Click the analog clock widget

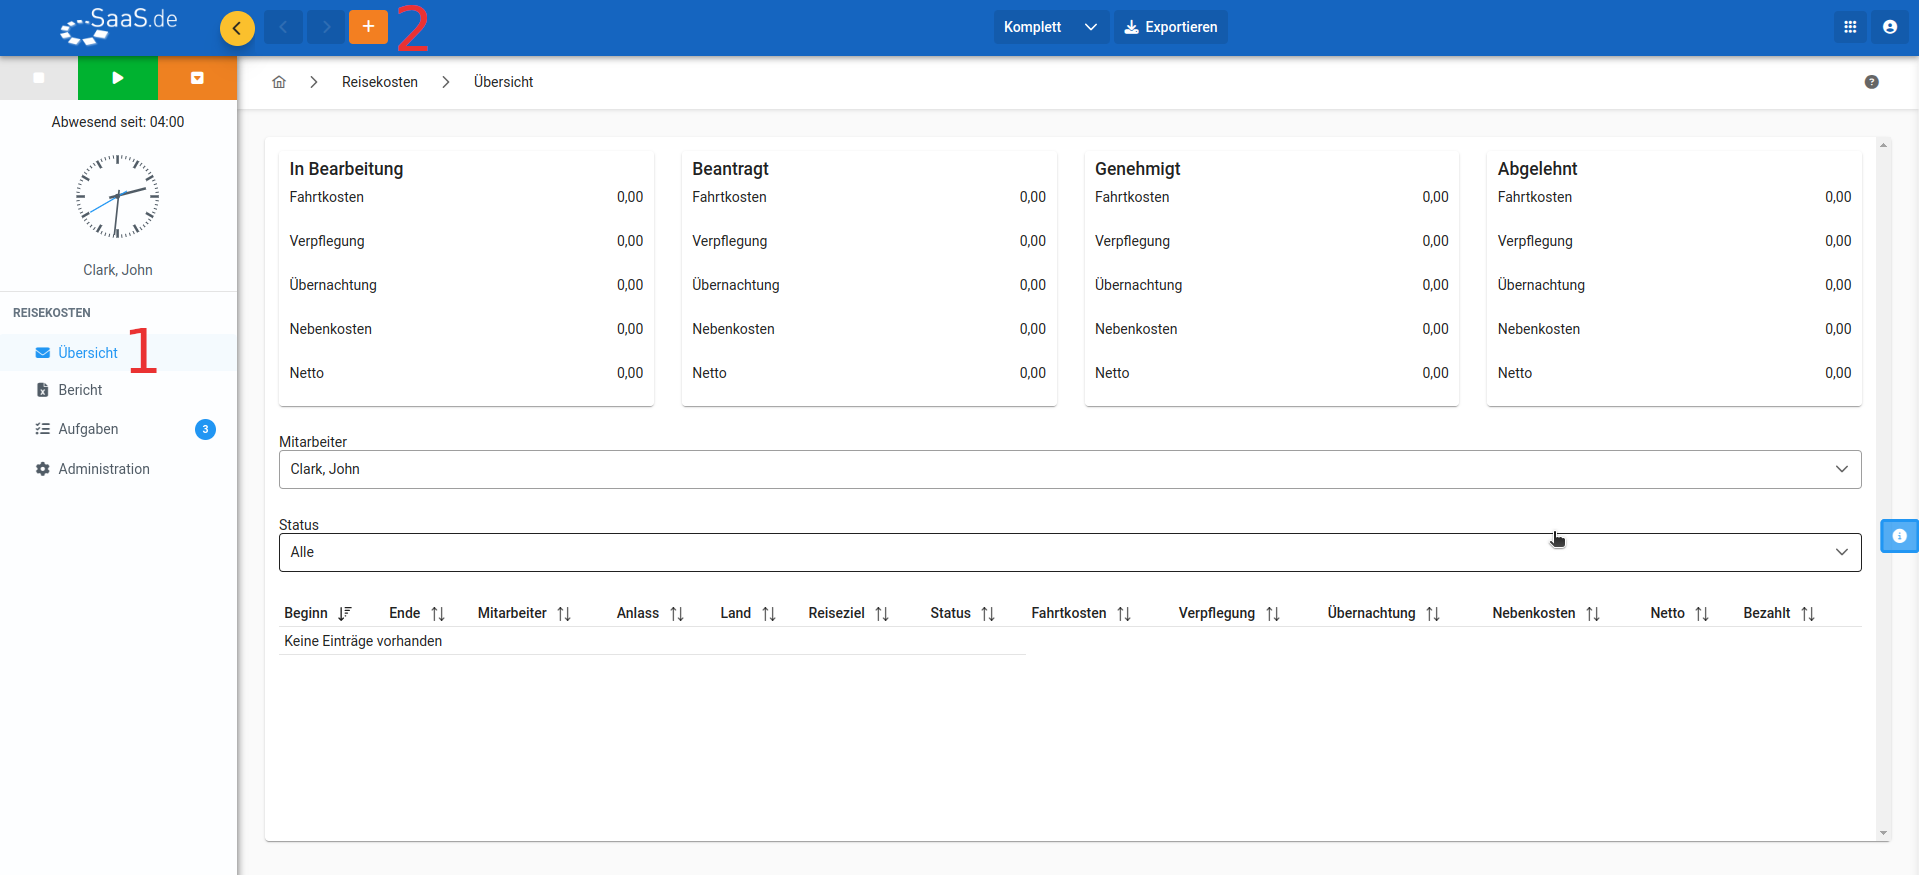(x=118, y=196)
